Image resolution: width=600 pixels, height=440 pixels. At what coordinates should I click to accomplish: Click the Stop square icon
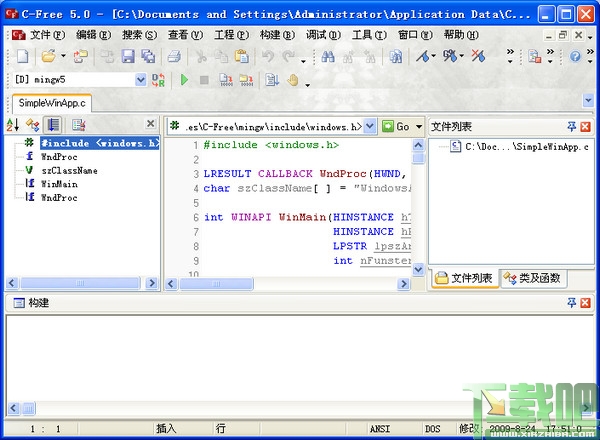(x=204, y=80)
